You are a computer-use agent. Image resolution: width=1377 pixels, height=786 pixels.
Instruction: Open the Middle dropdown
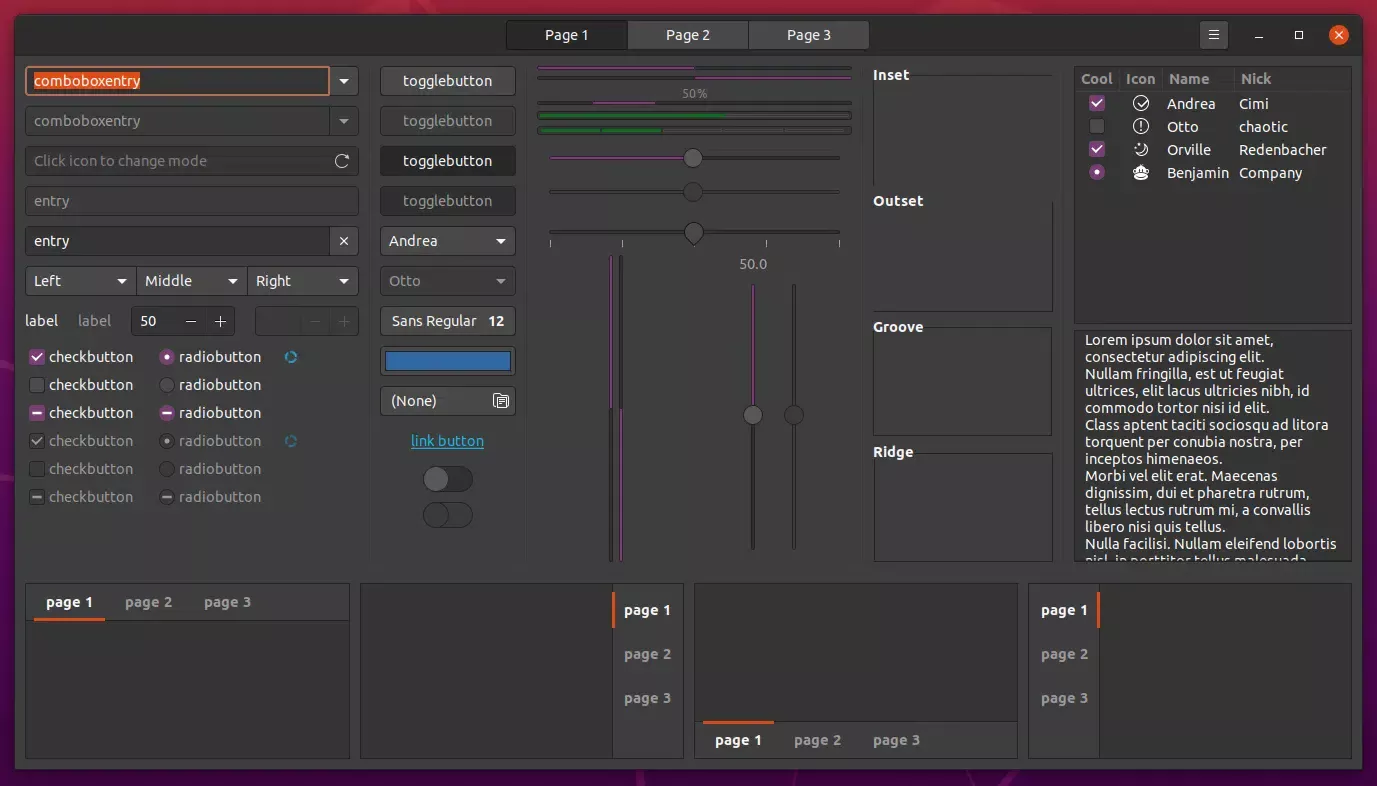(192, 281)
